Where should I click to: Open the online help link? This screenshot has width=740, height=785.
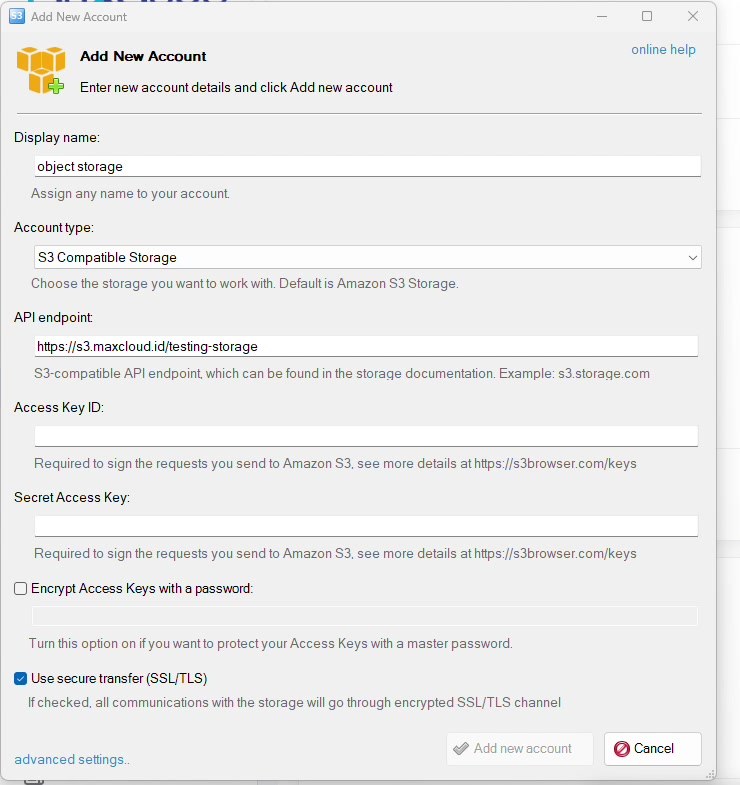click(663, 50)
